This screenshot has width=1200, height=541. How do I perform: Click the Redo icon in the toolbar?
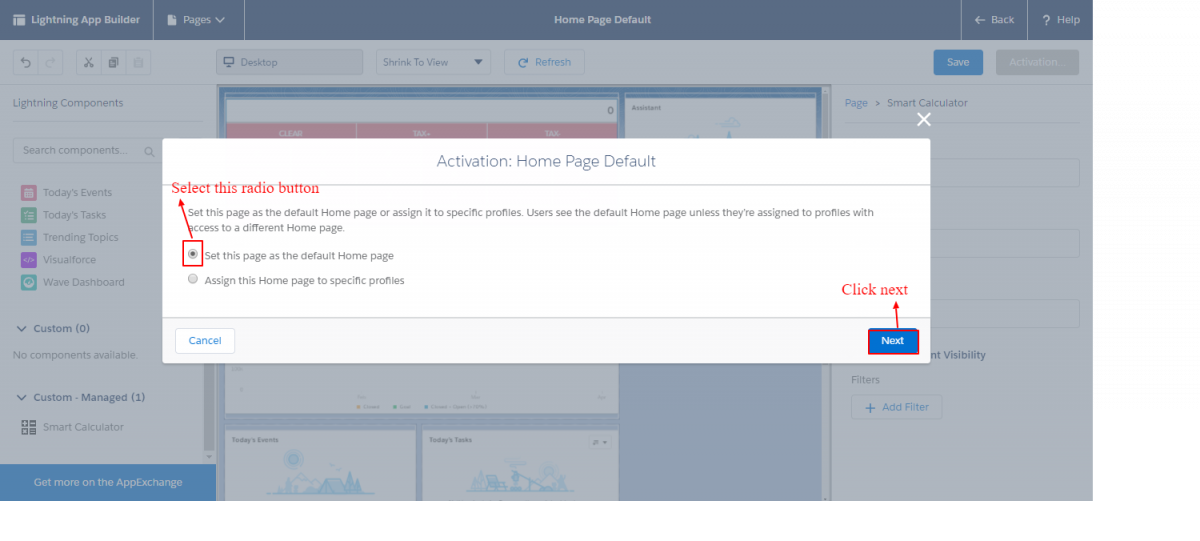click(50, 62)
